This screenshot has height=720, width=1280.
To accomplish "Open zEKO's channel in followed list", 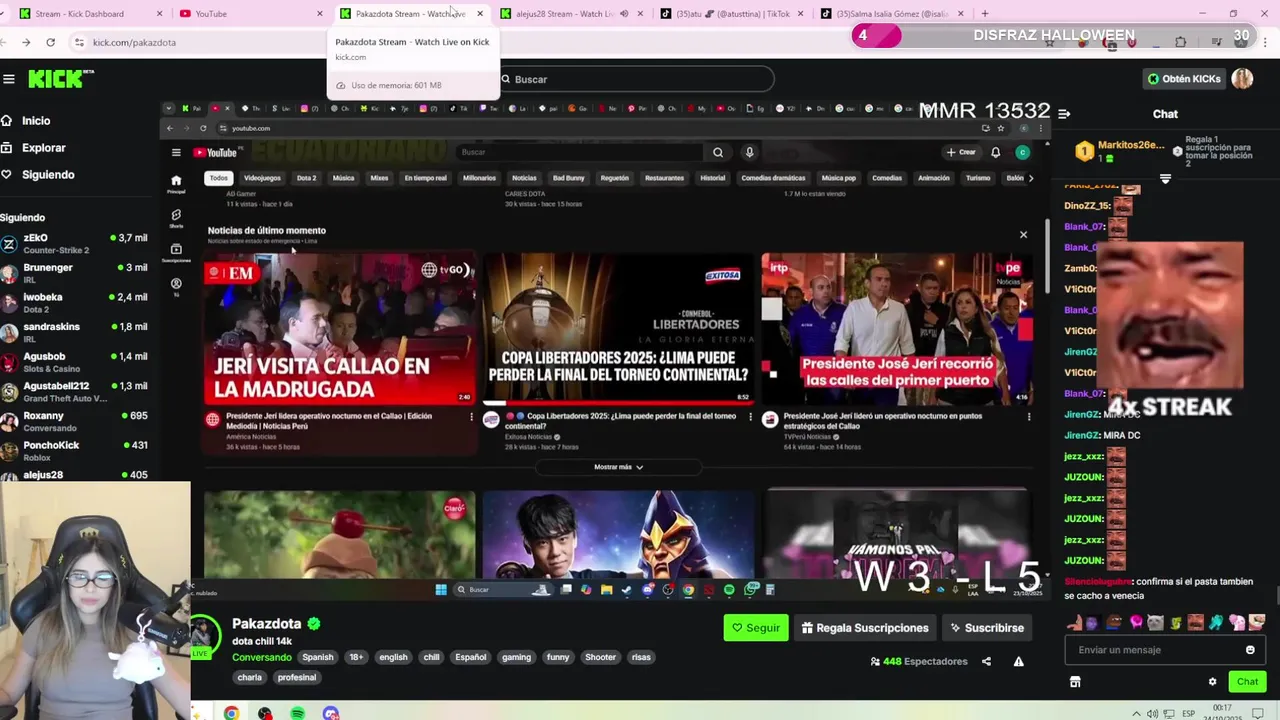I will tap(75, 243).
